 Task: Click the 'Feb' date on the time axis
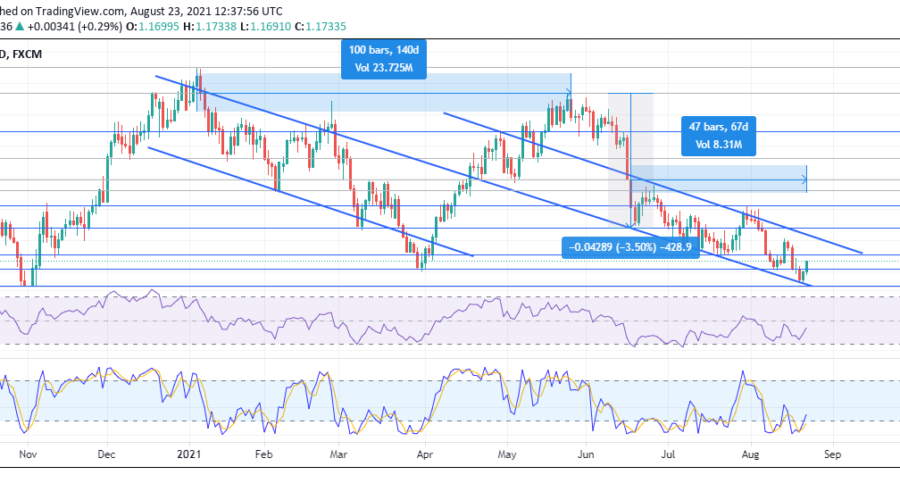pyautogui.click(x=263, y=454)
